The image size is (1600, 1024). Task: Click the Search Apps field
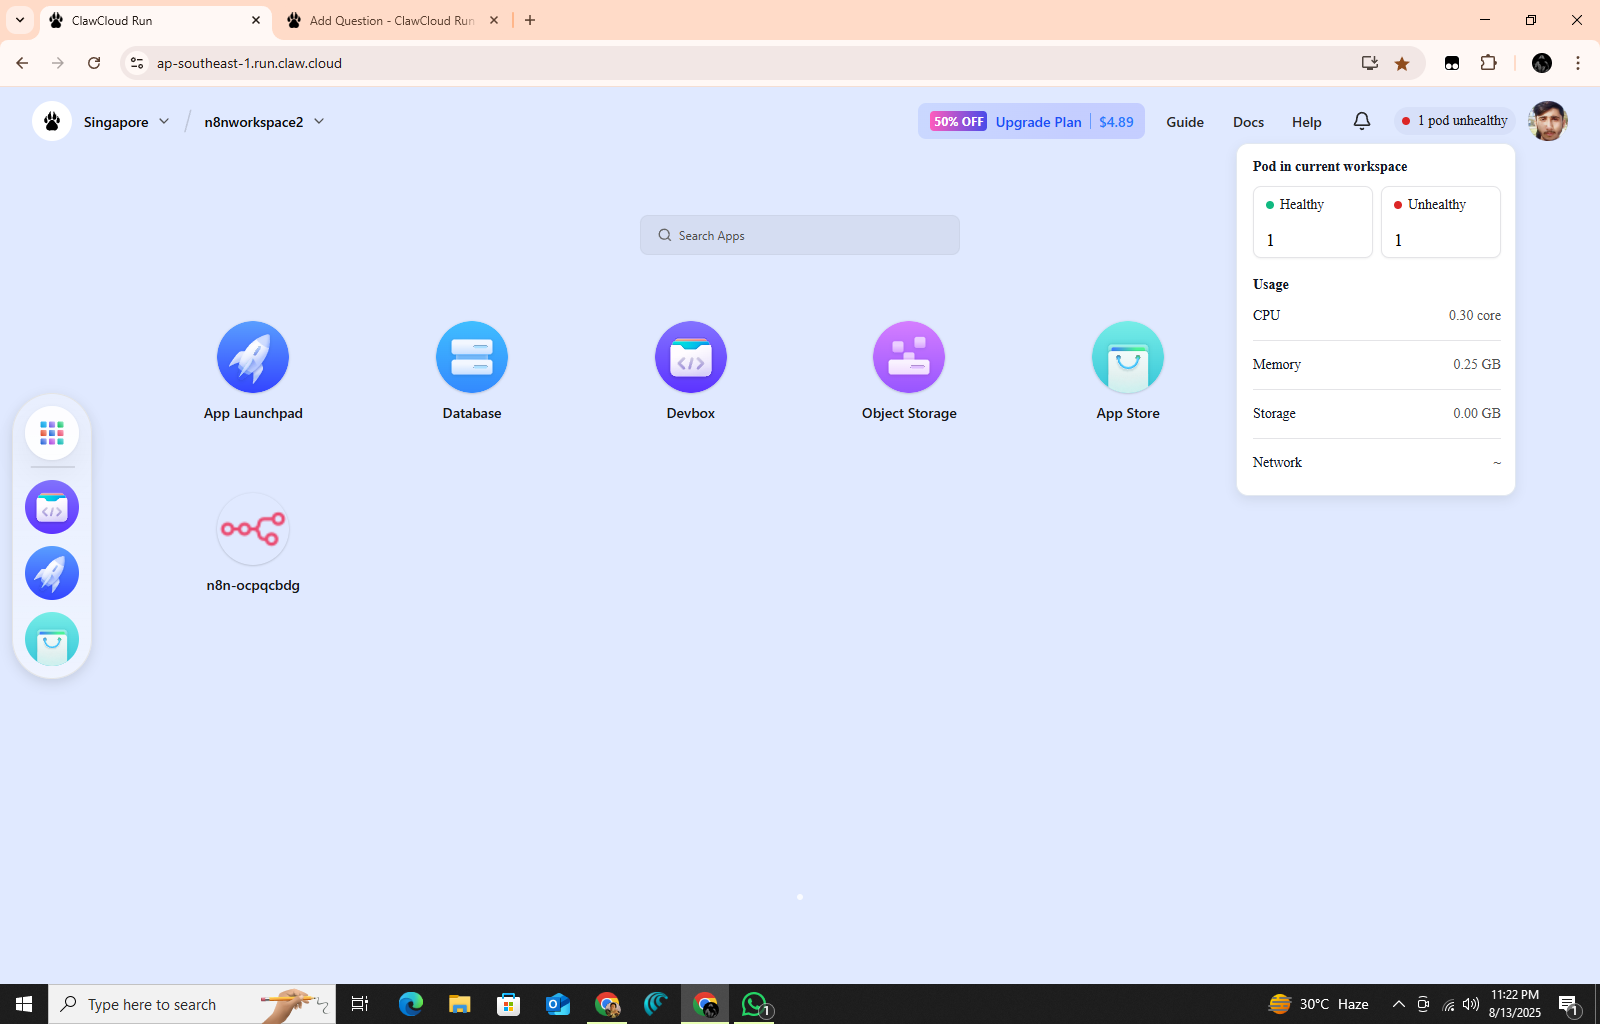[800, 235]
